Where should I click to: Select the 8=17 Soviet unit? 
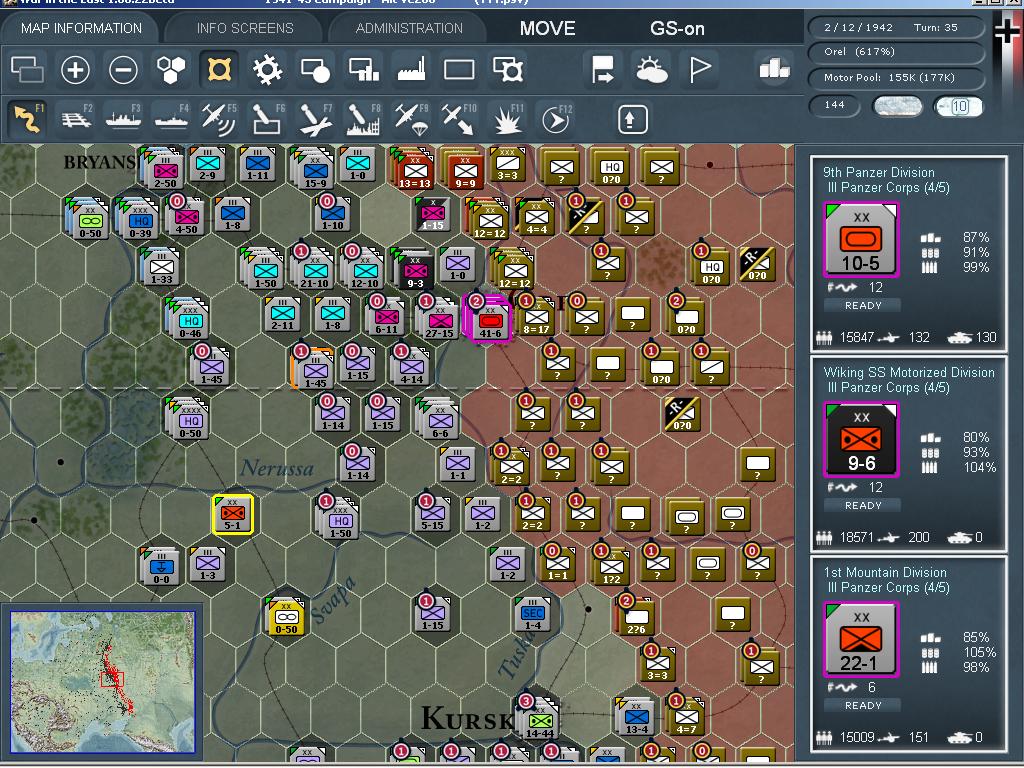(x=536, y=317)
